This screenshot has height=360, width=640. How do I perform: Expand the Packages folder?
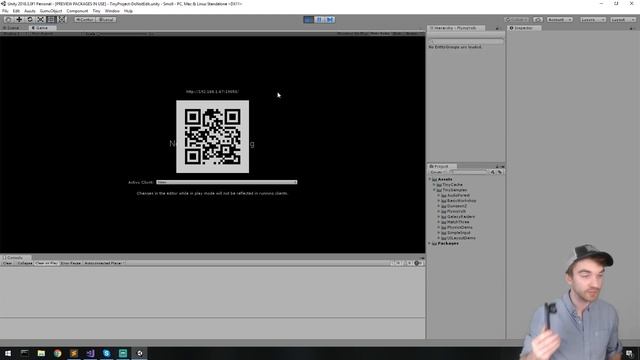[430, 243]
